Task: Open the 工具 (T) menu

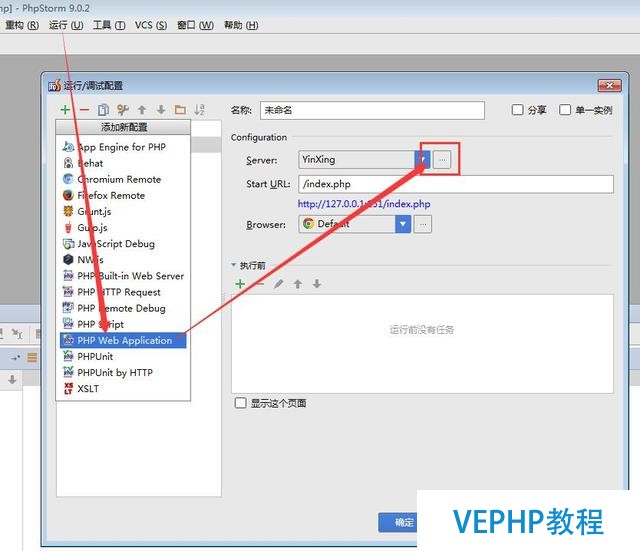Action: click(x=109, y=25)
